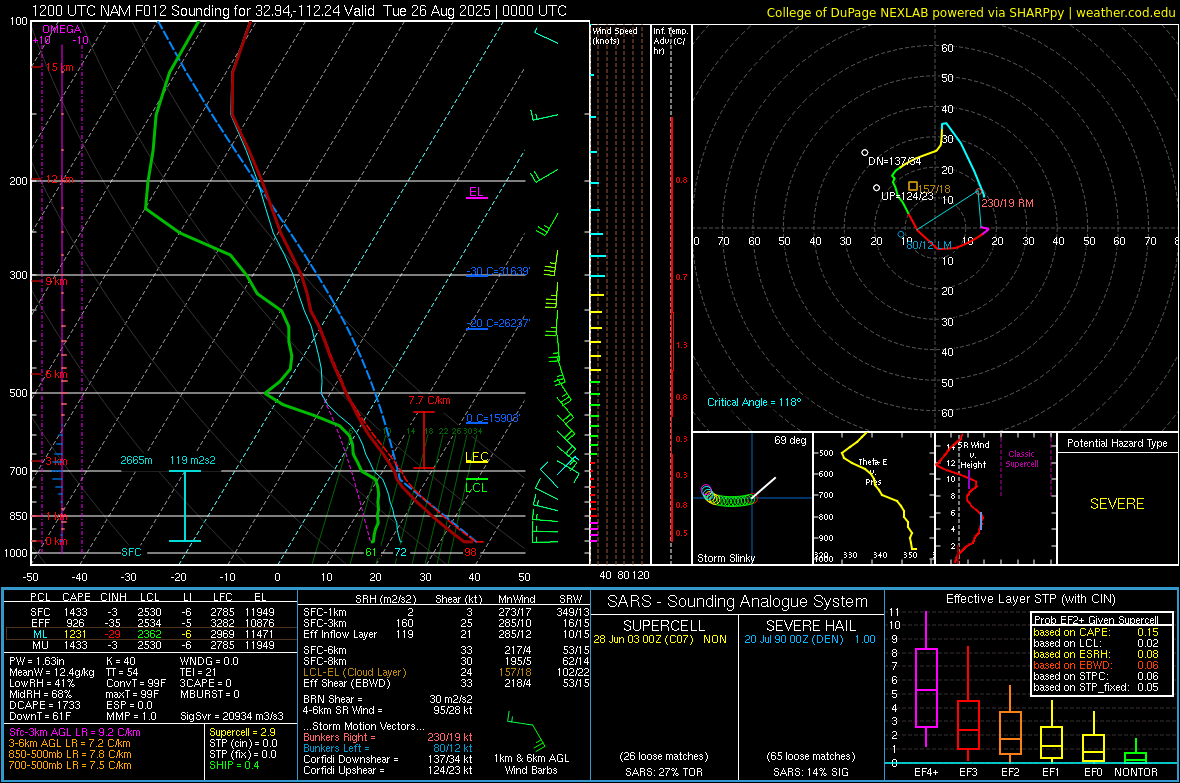1180x783 pixels.
Task: Click the 230/19 RM storm motion label
Action: coord(1007,203)
